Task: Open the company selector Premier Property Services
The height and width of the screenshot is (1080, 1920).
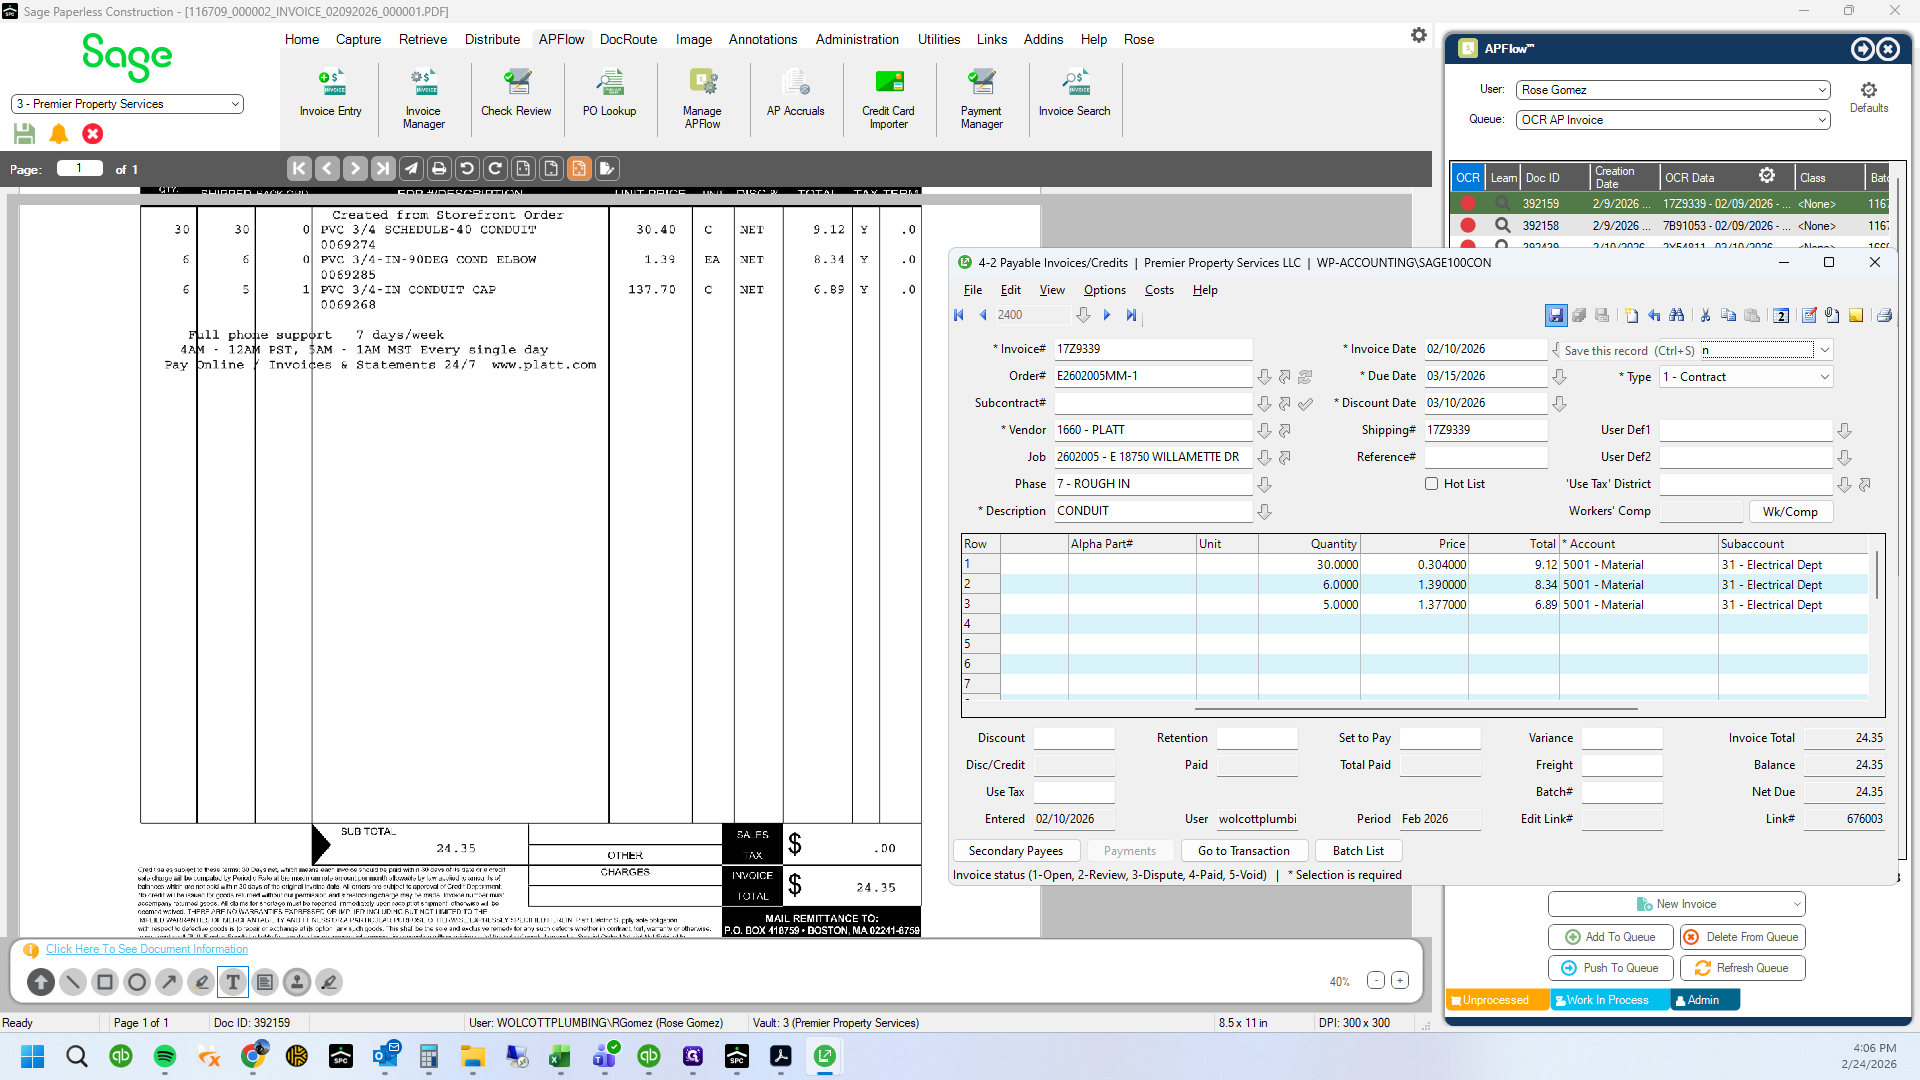Action: pyautogui.click(x=127, y=104)
